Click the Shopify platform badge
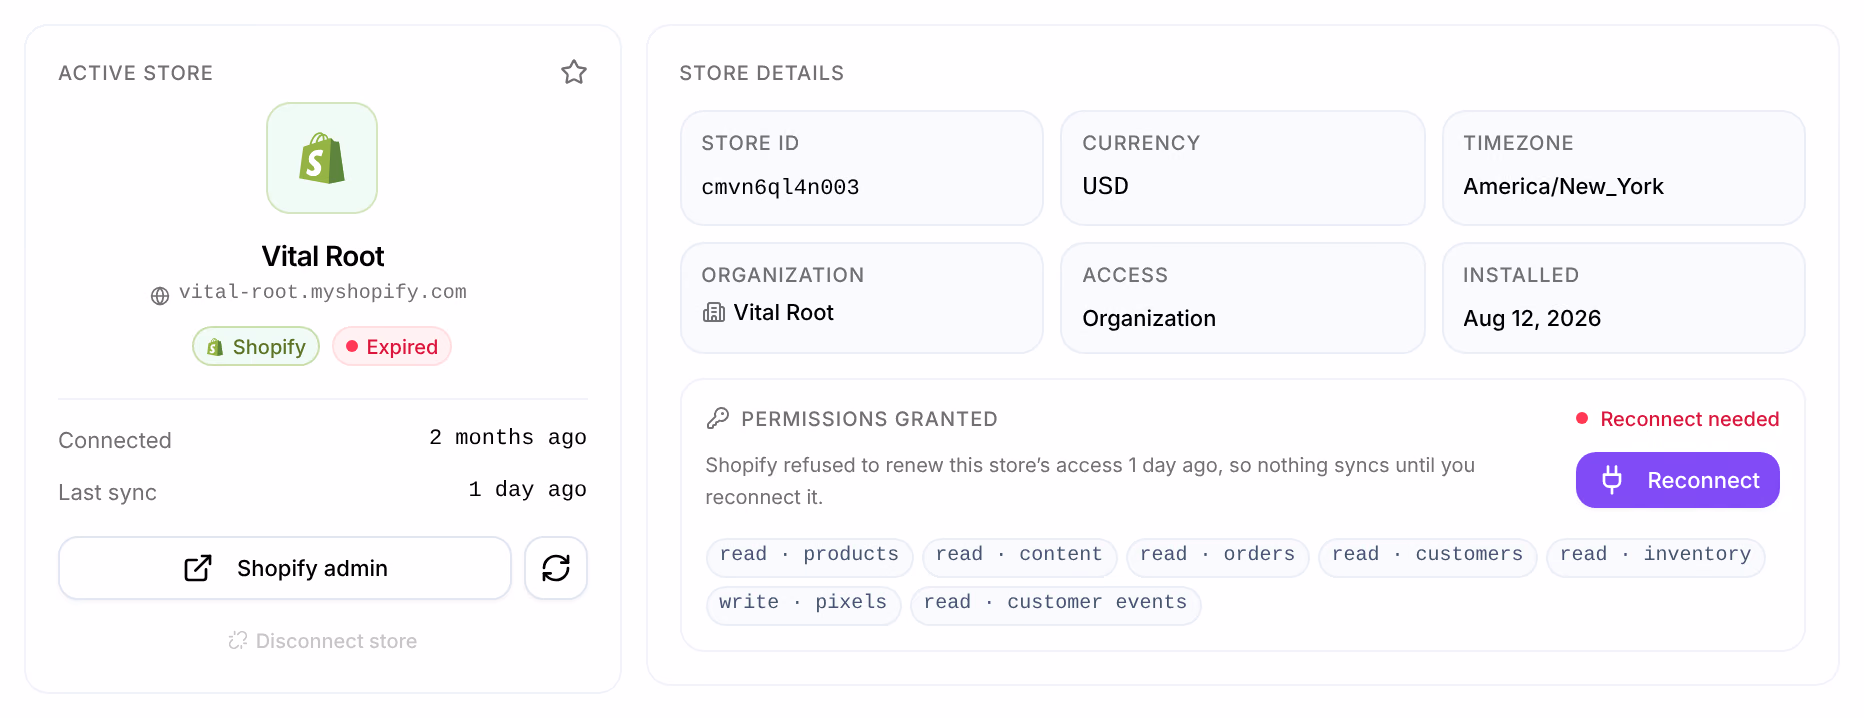 pyautogui.click(x=256, y=346)
